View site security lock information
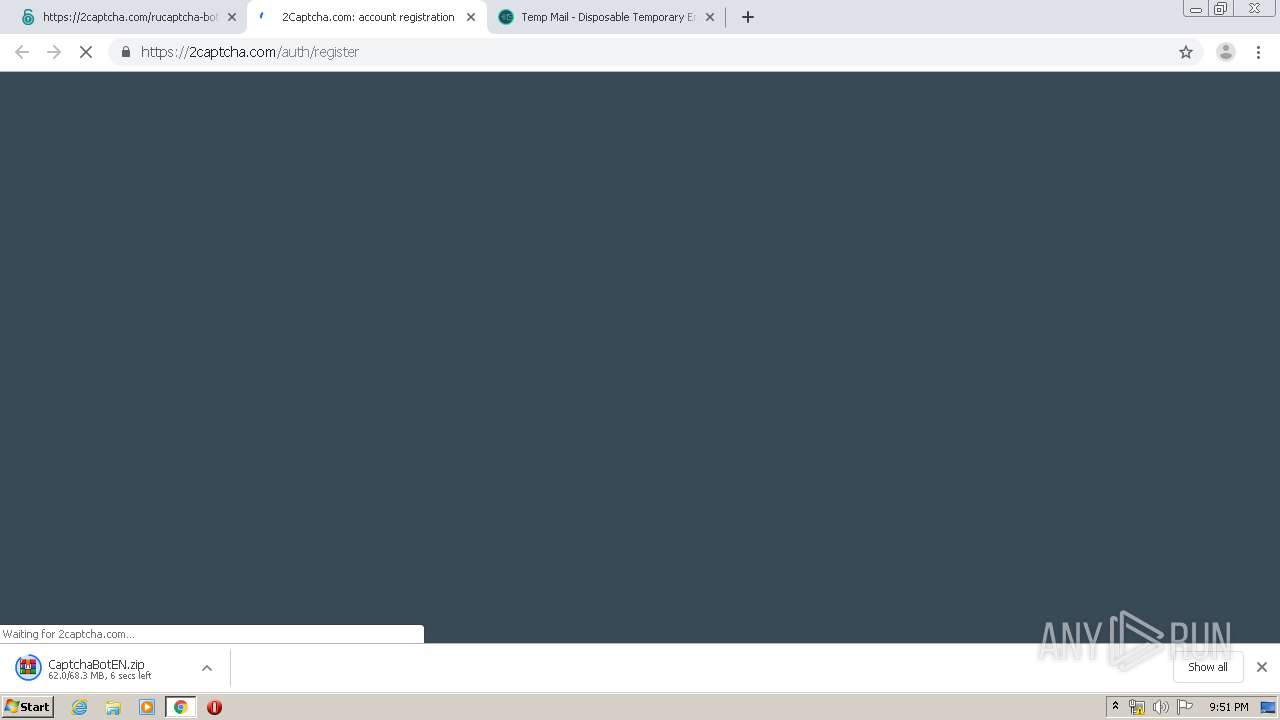 click(x=126, y=52)
